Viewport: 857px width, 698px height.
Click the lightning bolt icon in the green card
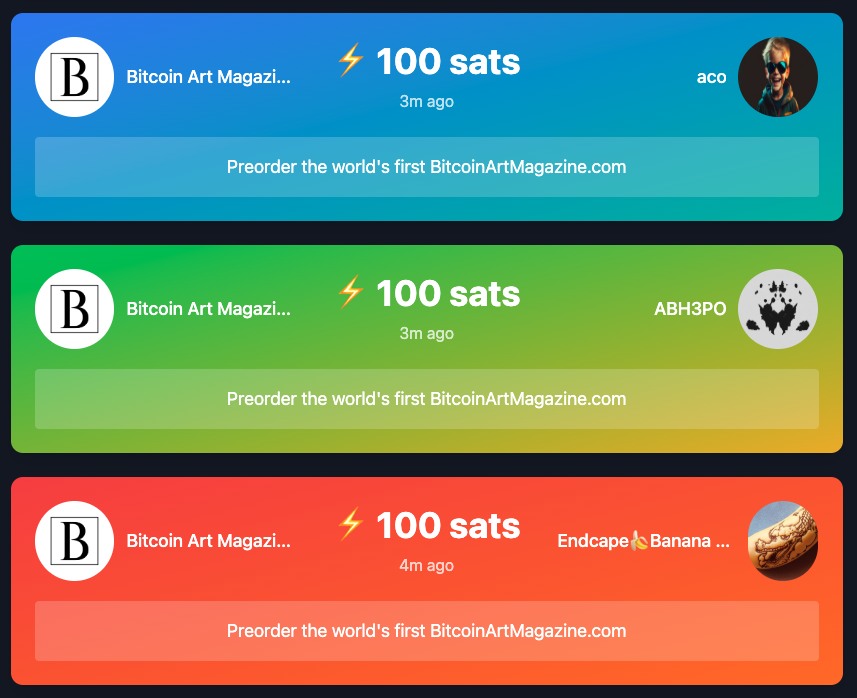pyautogui.click(x=350, y=293)
